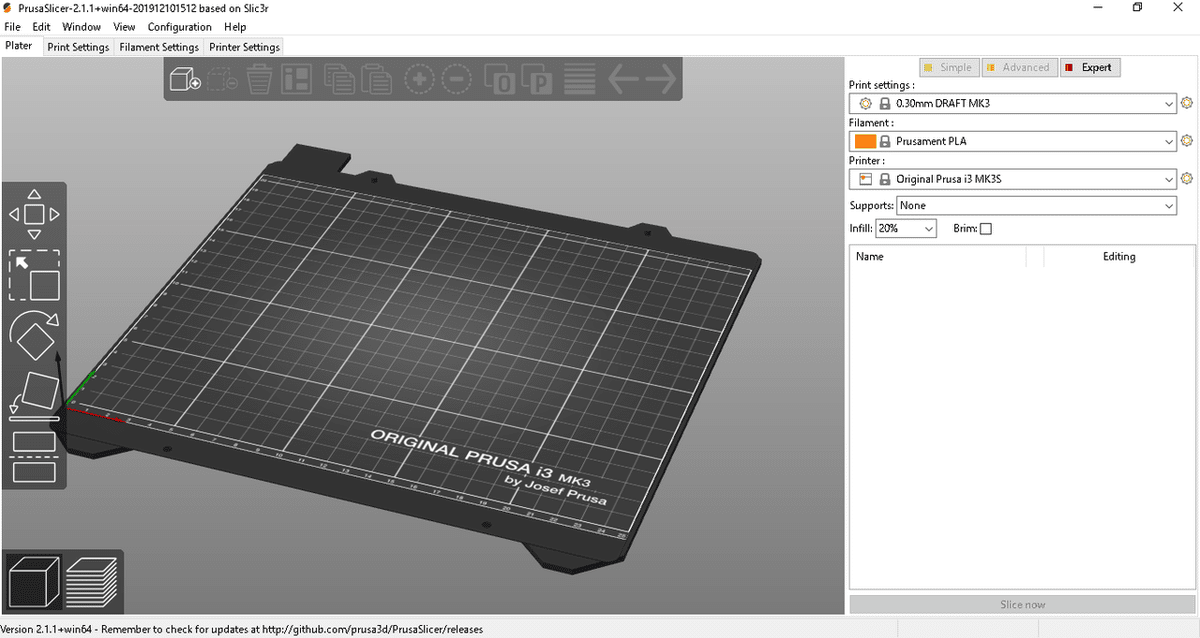The height and width of the screenshot is (638, 1200).
Task: Open the Filament preset dropdown
Action: 1013,141
